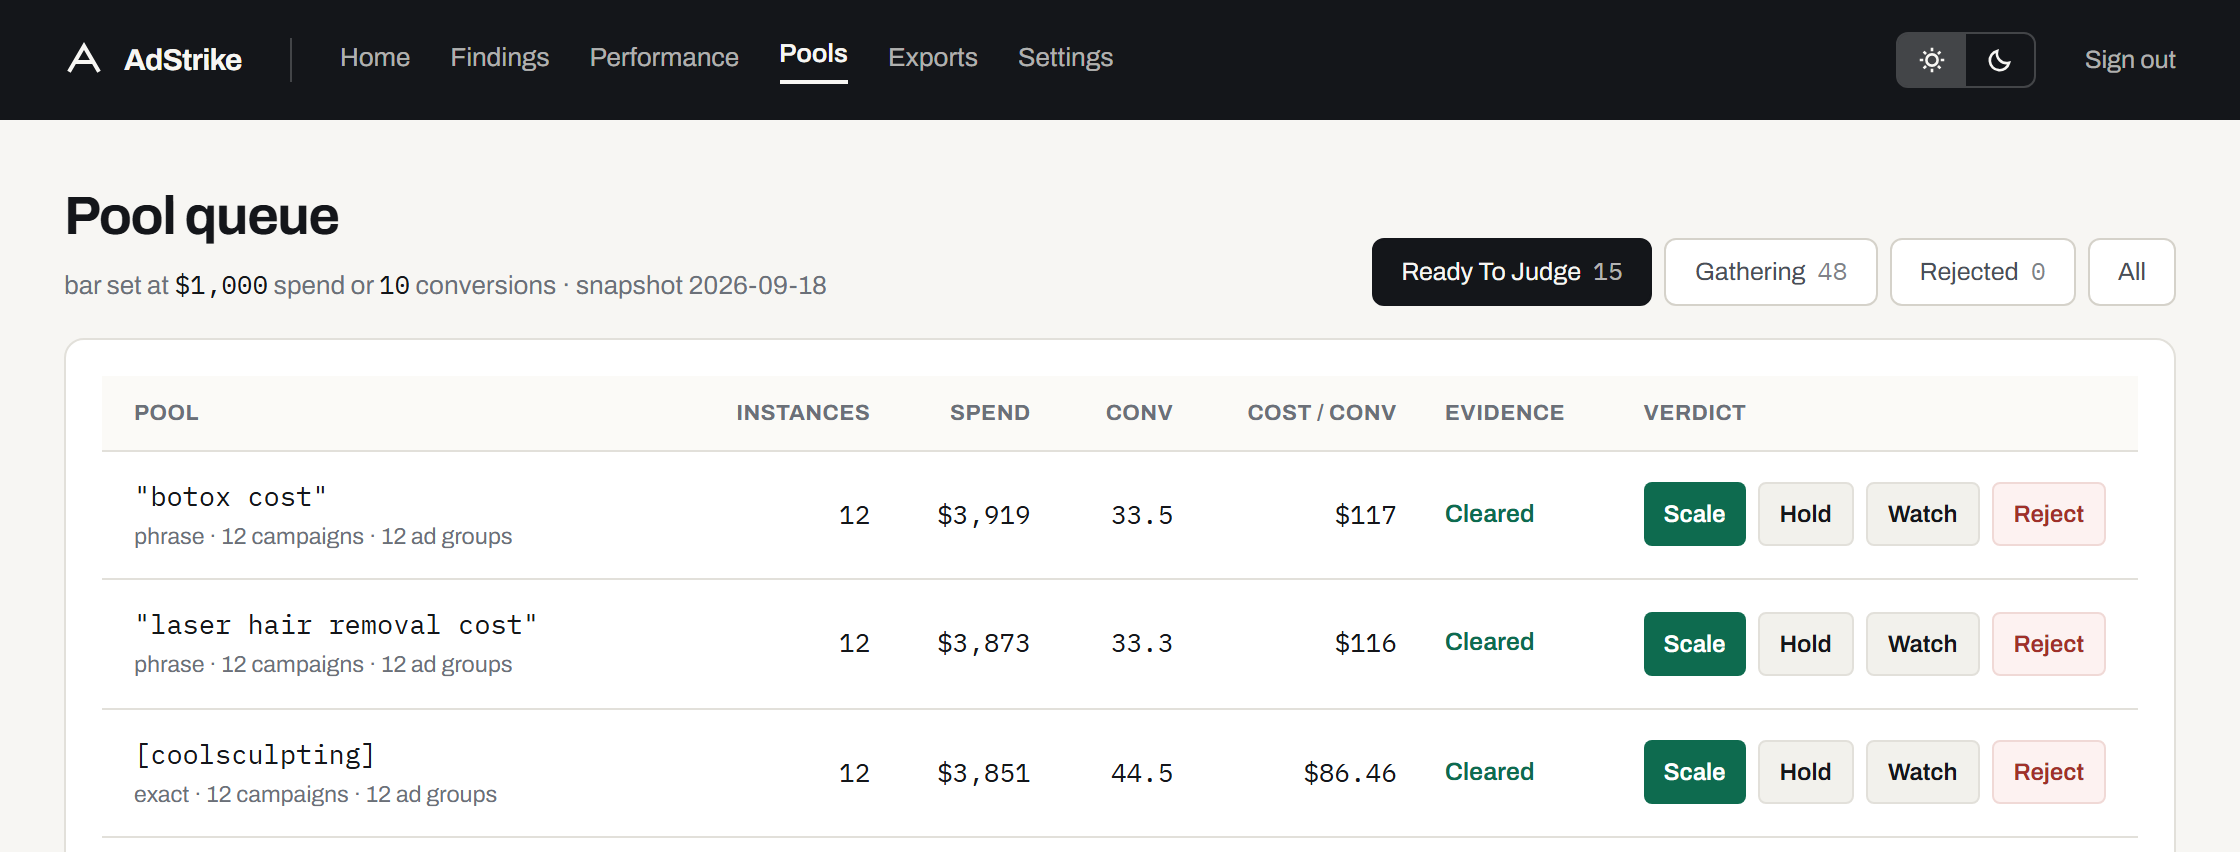Image resolution: width=2240 pixels, height=852 pixels.
Task: Hold the "botox cost" pool
Action: coord(1806,514)
